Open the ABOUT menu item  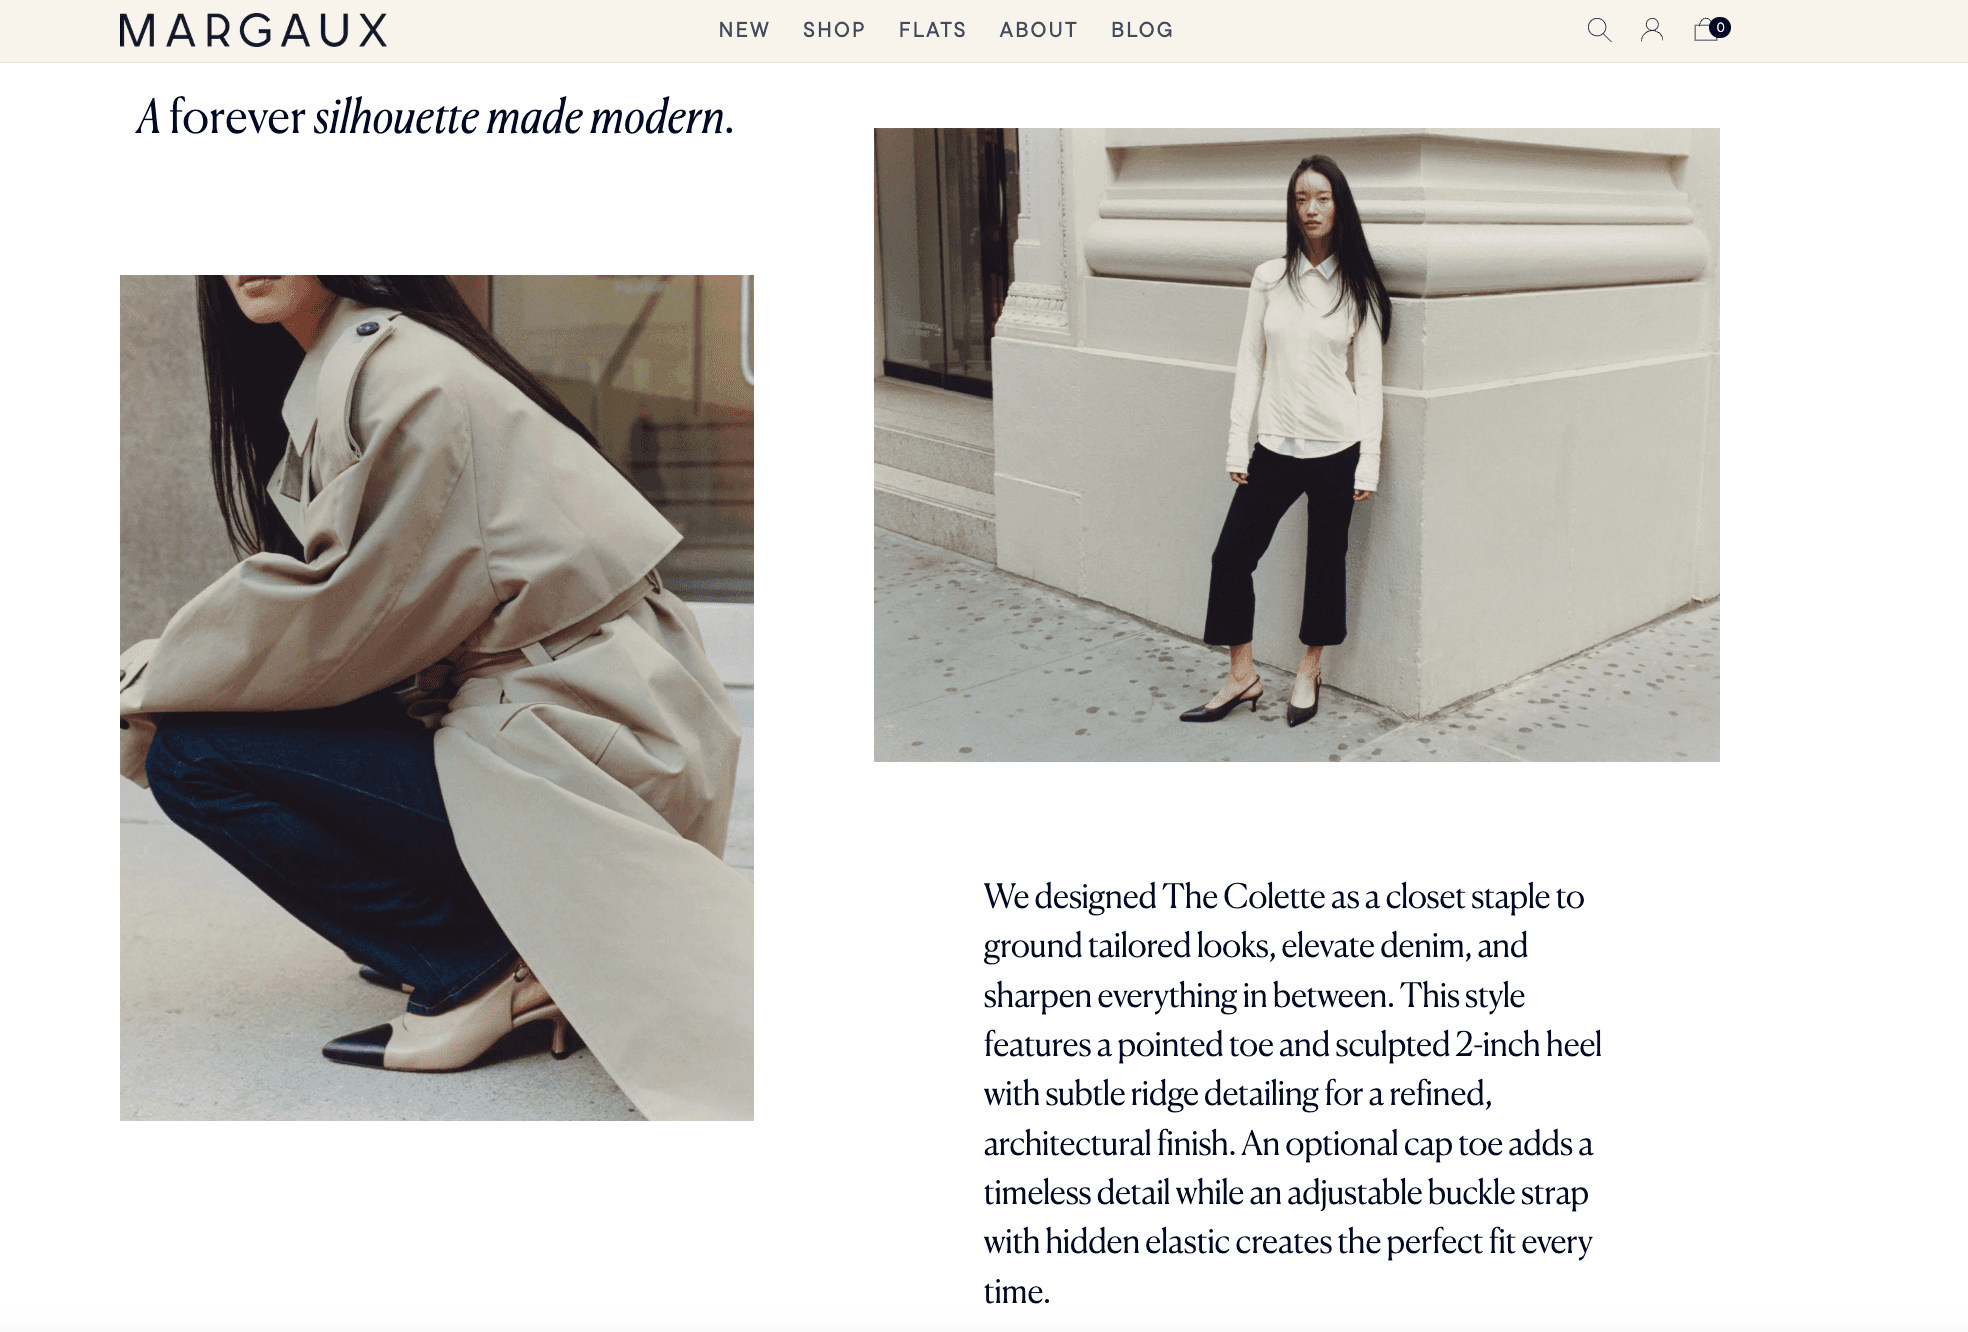[1038, 30]
